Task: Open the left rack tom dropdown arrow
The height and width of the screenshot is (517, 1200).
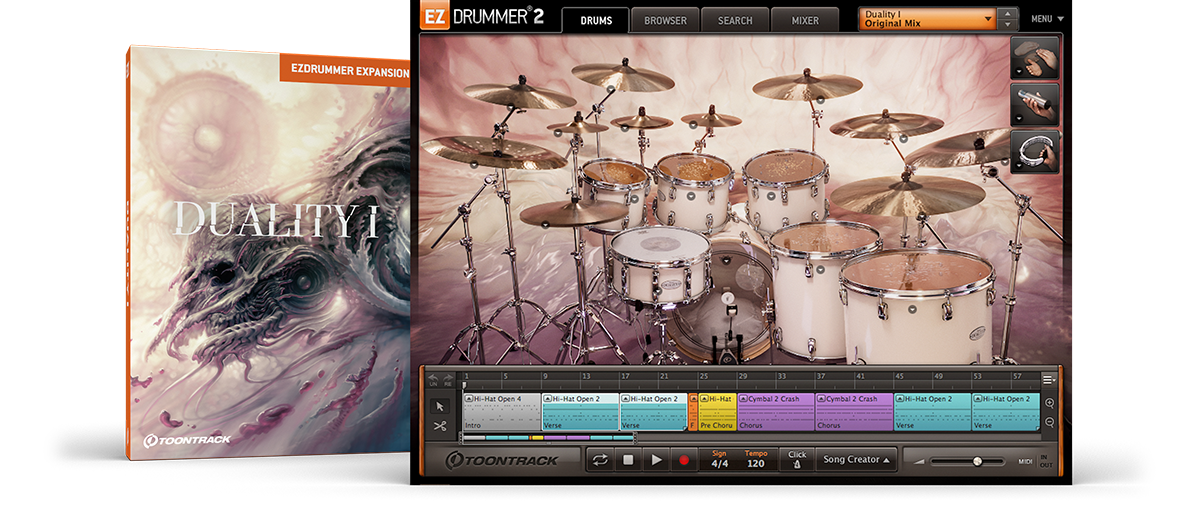Action: [x=634, y=199]
